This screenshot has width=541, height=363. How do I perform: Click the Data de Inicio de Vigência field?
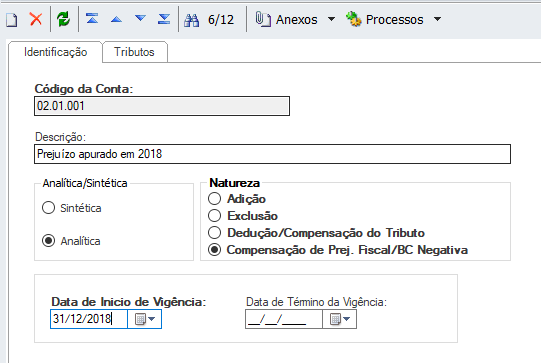point(89,319)
